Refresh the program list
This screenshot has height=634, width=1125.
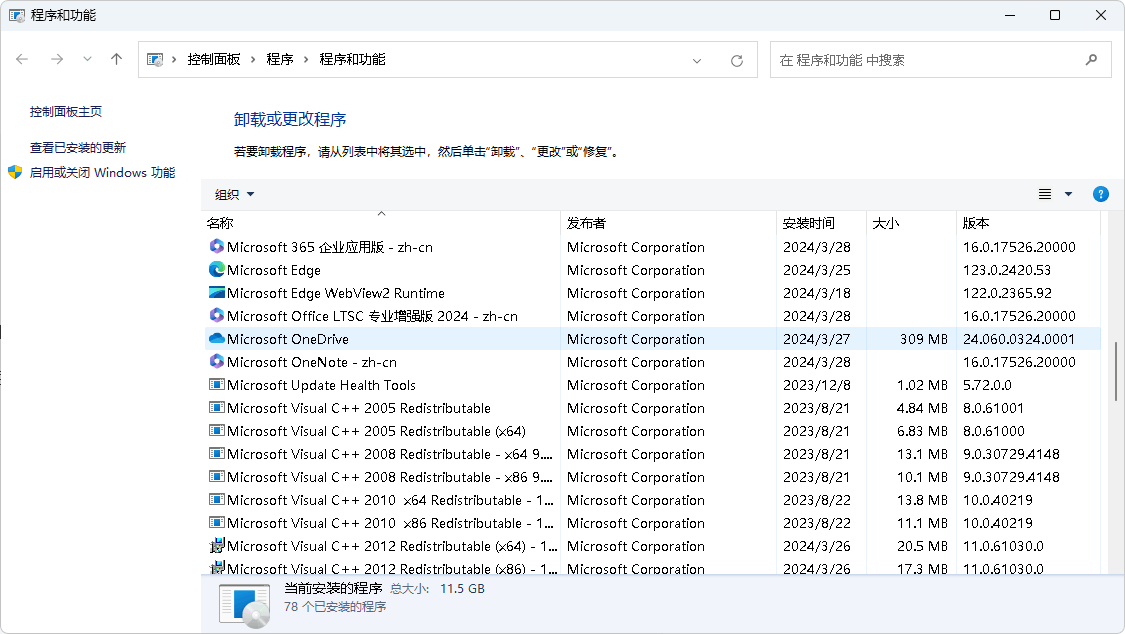click(737, 61)
